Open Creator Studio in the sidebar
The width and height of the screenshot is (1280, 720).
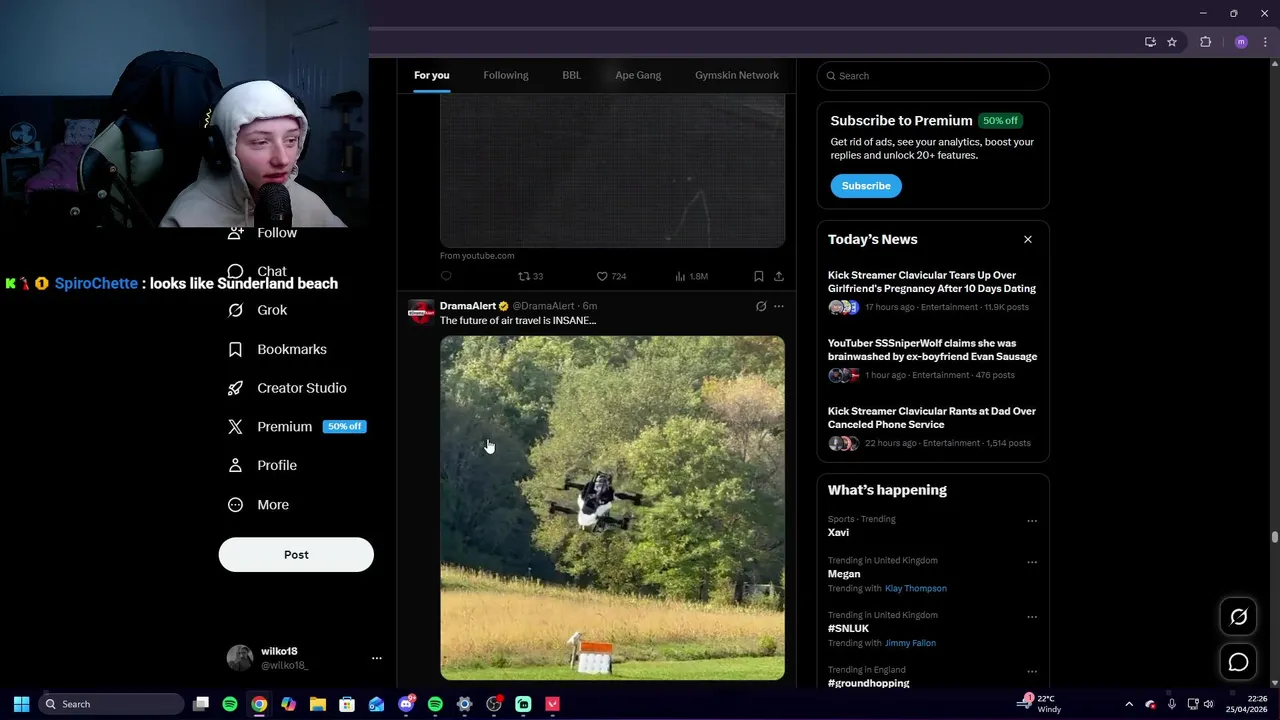tap(288, 388)
